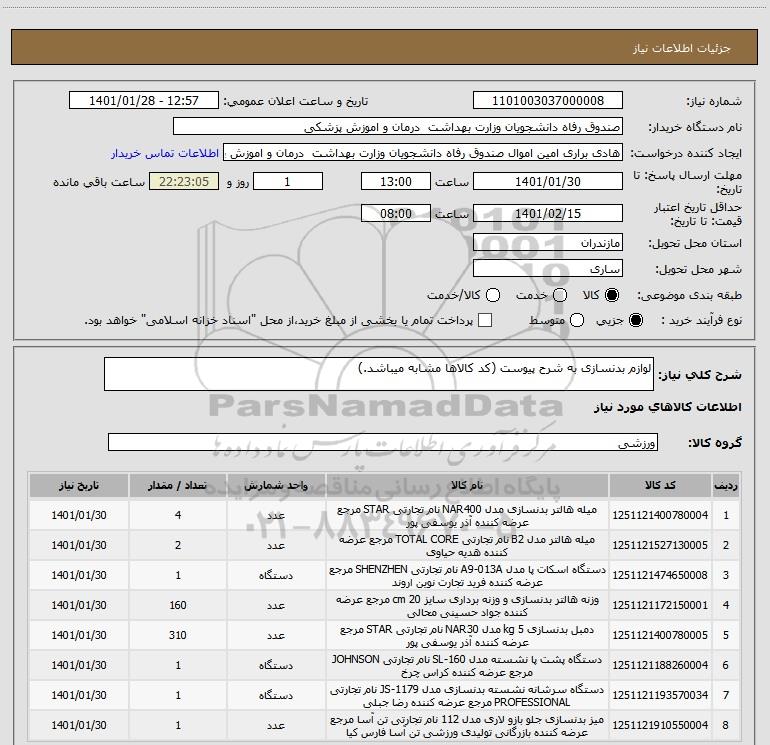Click product code 1251121172150001
Image resolution: width=770 pixels, height=745 pixels.
coord(660,605)
